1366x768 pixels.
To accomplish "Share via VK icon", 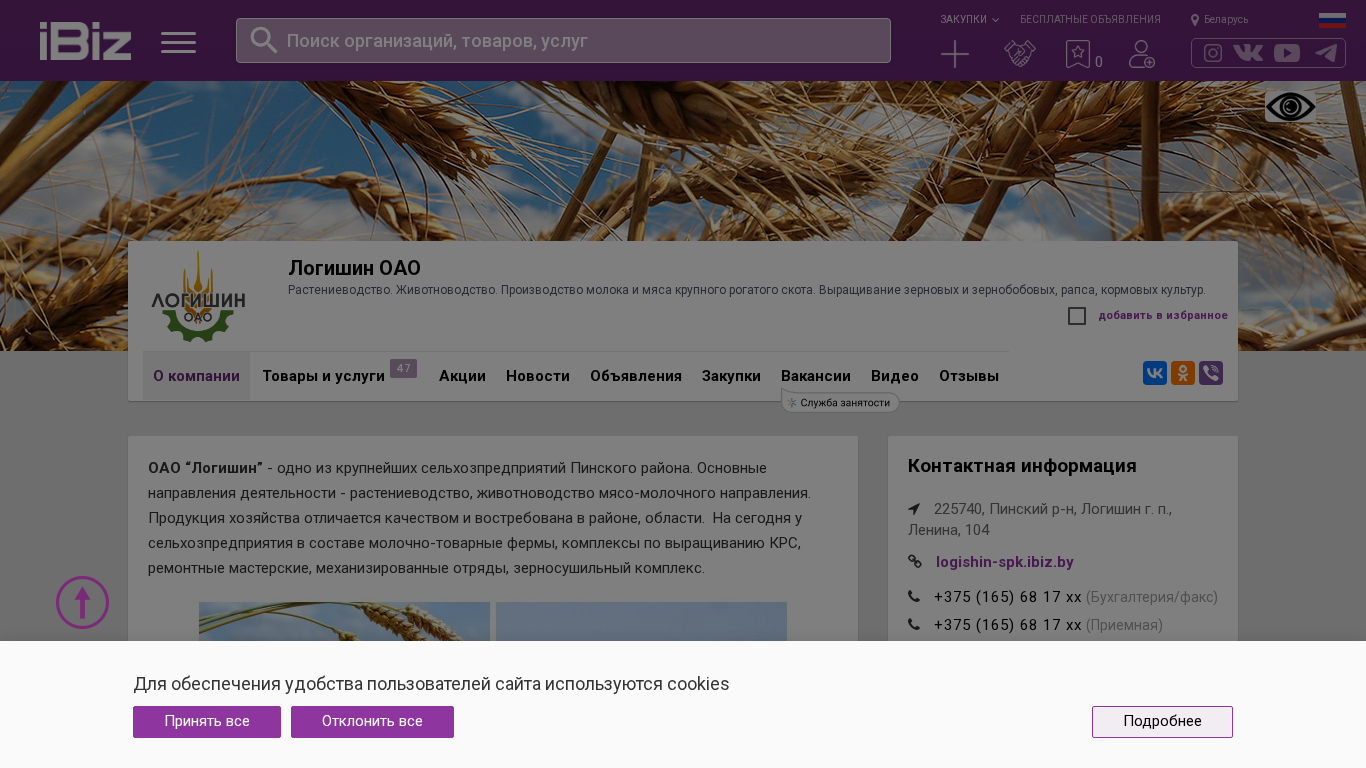I will [1155, 373].
